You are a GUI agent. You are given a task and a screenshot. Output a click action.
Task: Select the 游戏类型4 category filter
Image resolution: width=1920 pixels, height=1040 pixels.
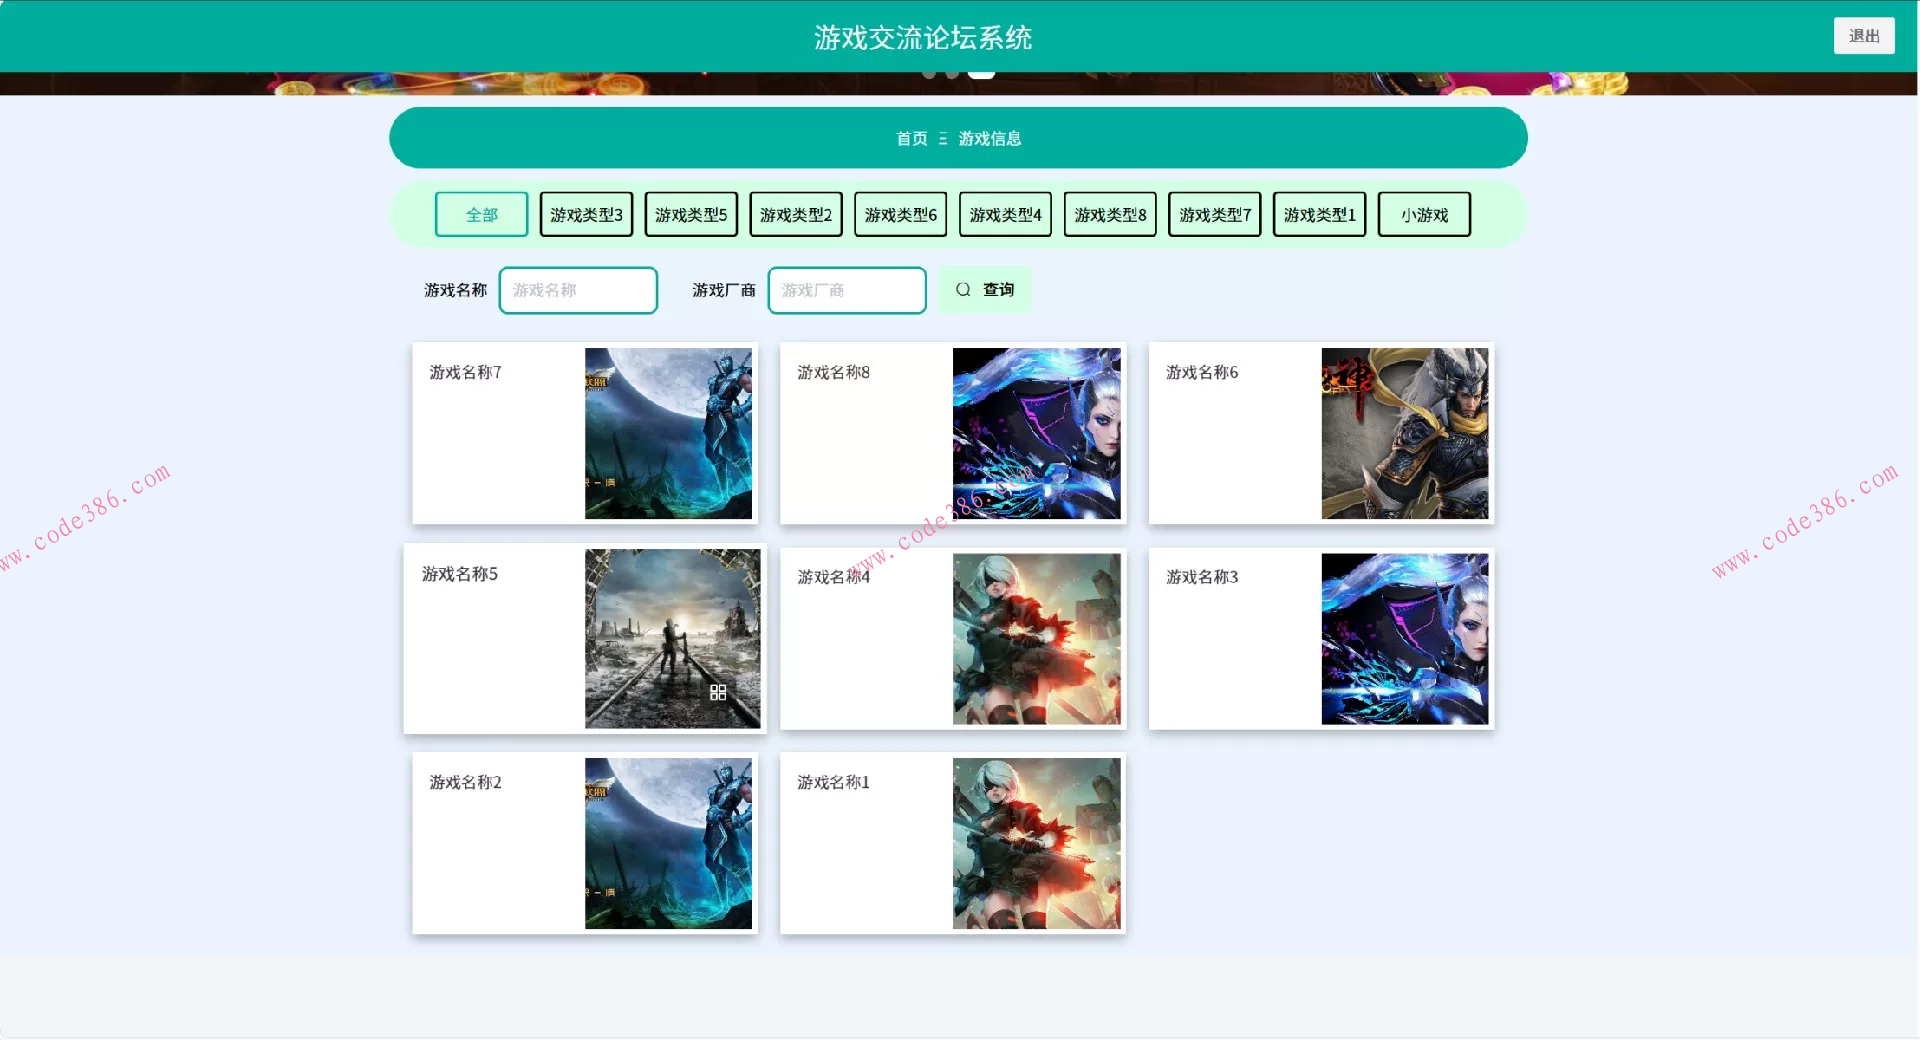(1005, 214)
